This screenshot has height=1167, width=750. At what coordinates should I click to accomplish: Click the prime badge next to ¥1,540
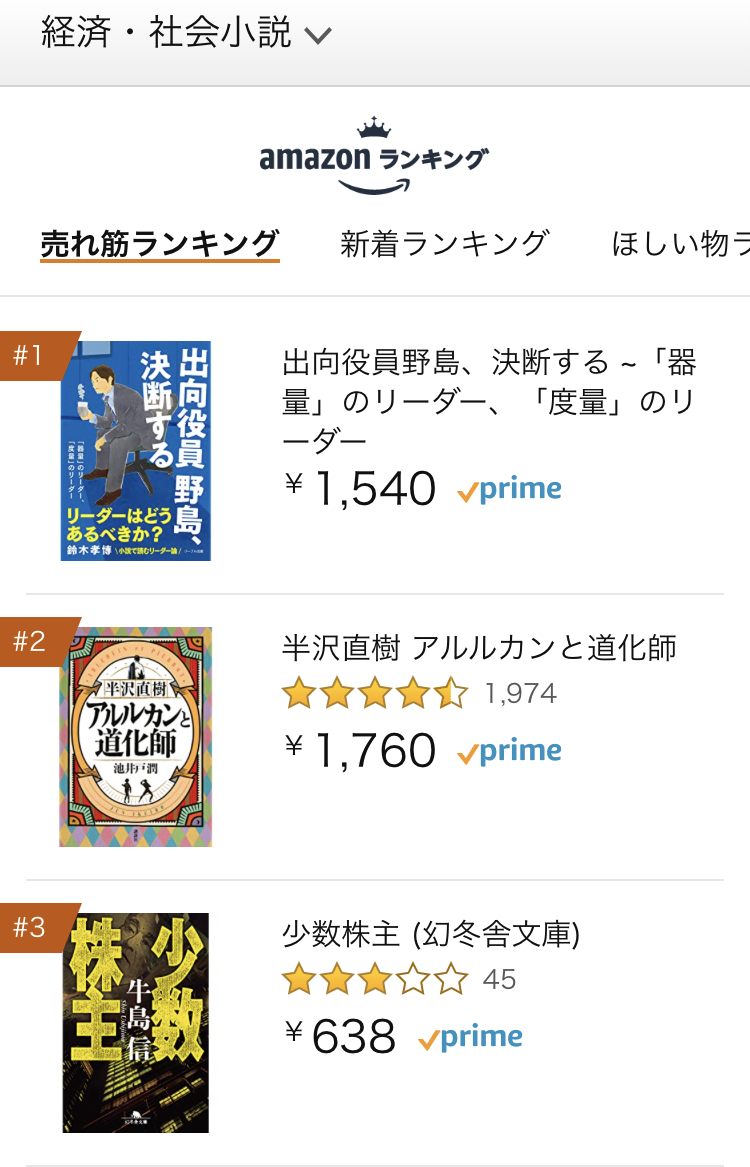510,490
